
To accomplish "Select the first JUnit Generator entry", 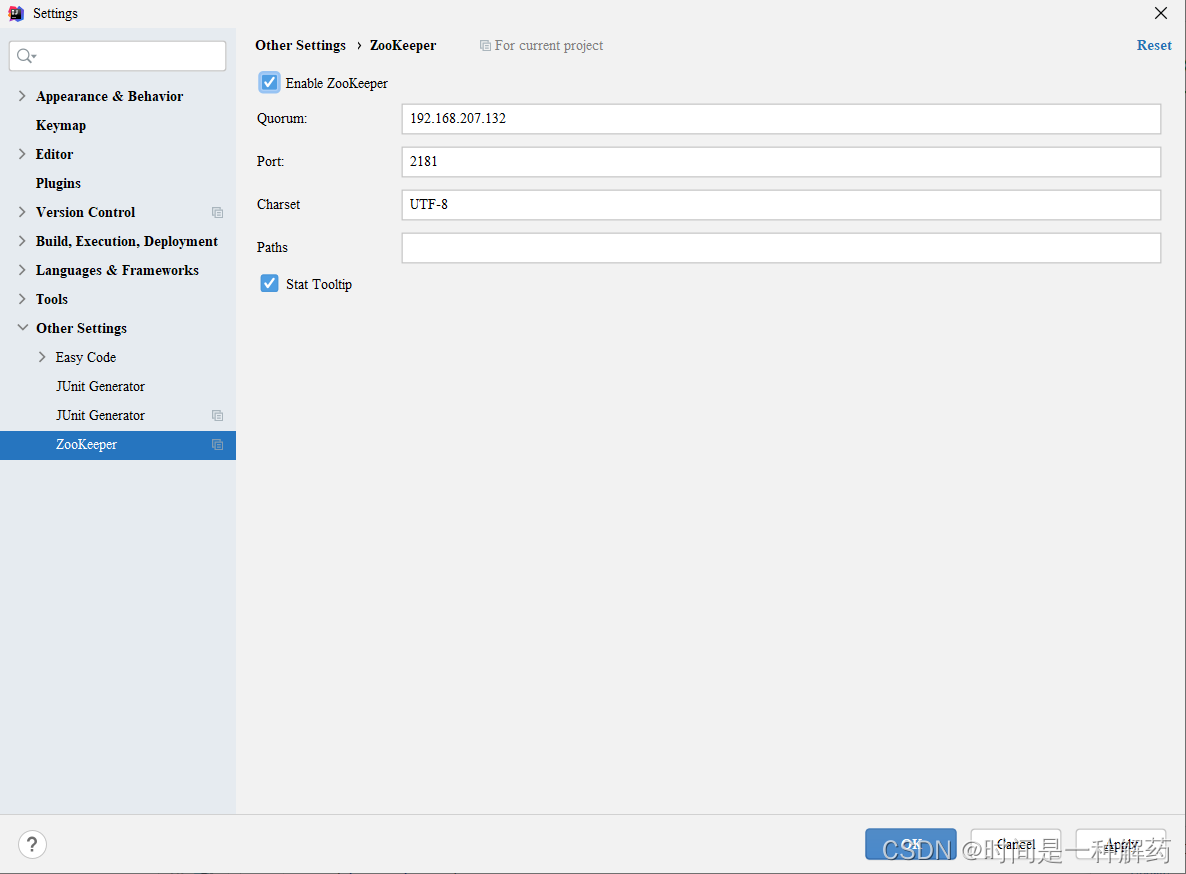I will coord(100,386).
